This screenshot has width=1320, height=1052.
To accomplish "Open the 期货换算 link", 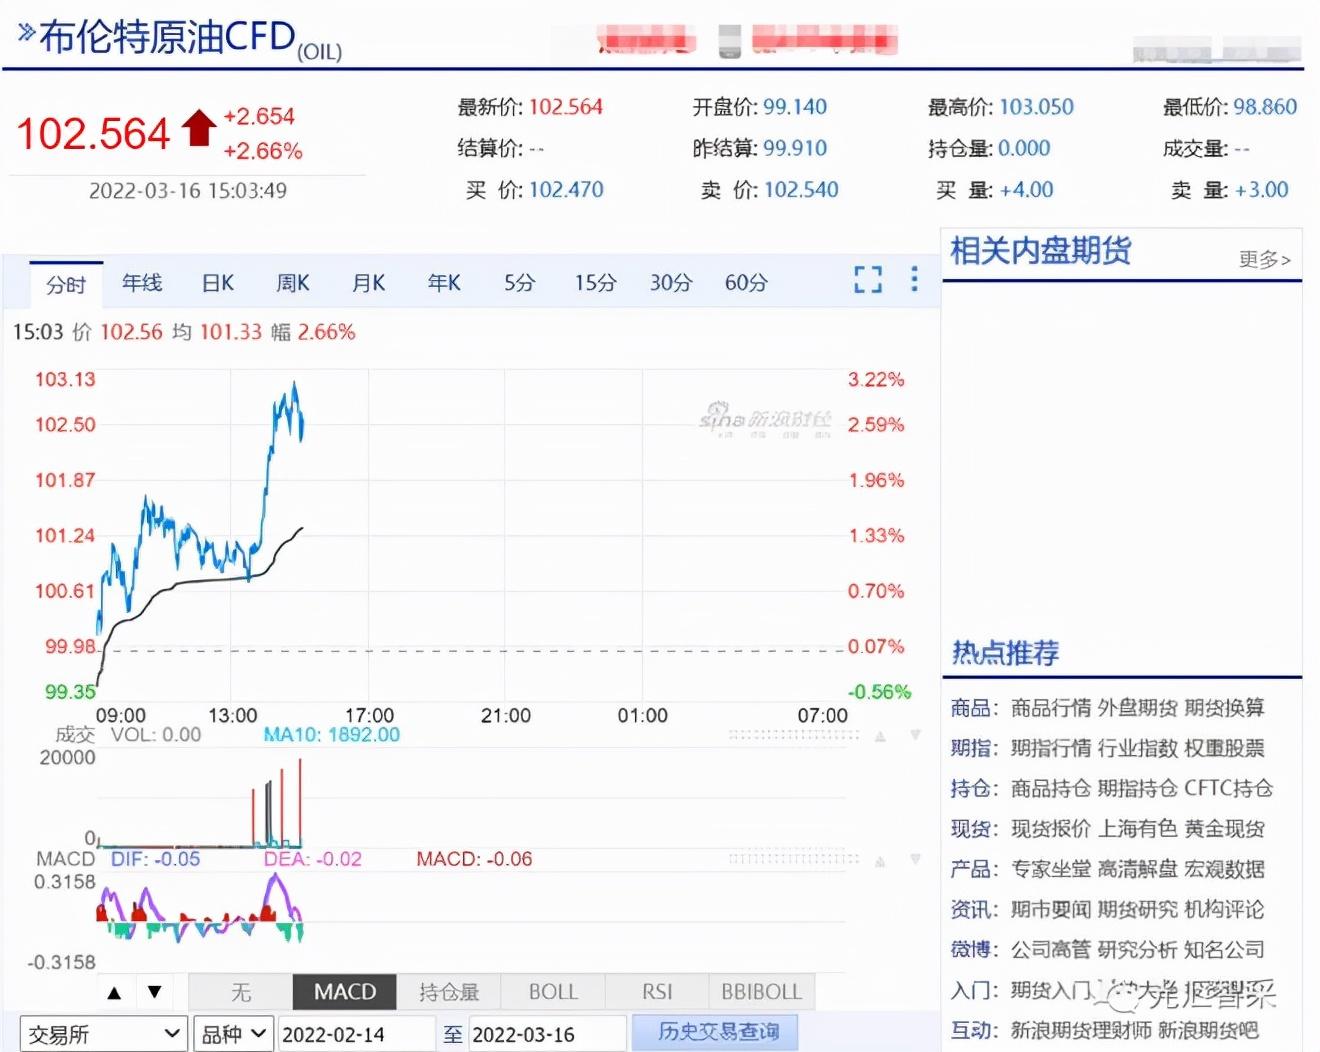I will pos(1225,708).
